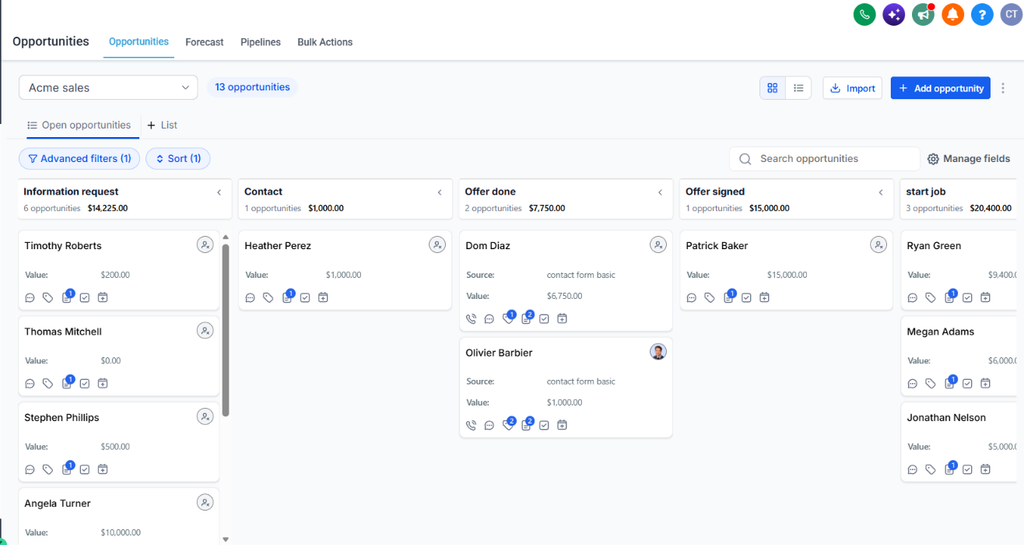The image size is (1024, 545).
Task: Click Information request column vertical scrollbar
Action: click(225, 330)
